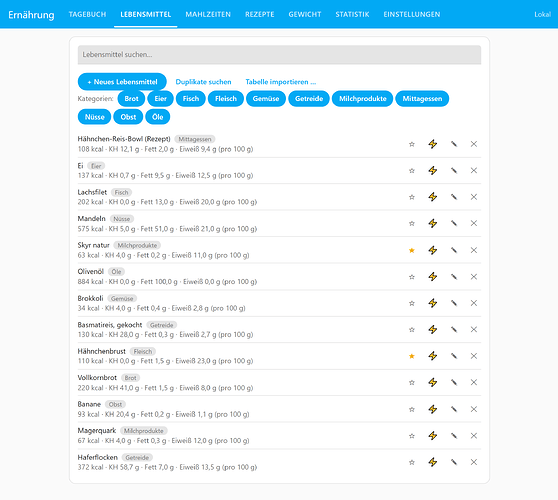Favorite the Banane item

[412, 409]
